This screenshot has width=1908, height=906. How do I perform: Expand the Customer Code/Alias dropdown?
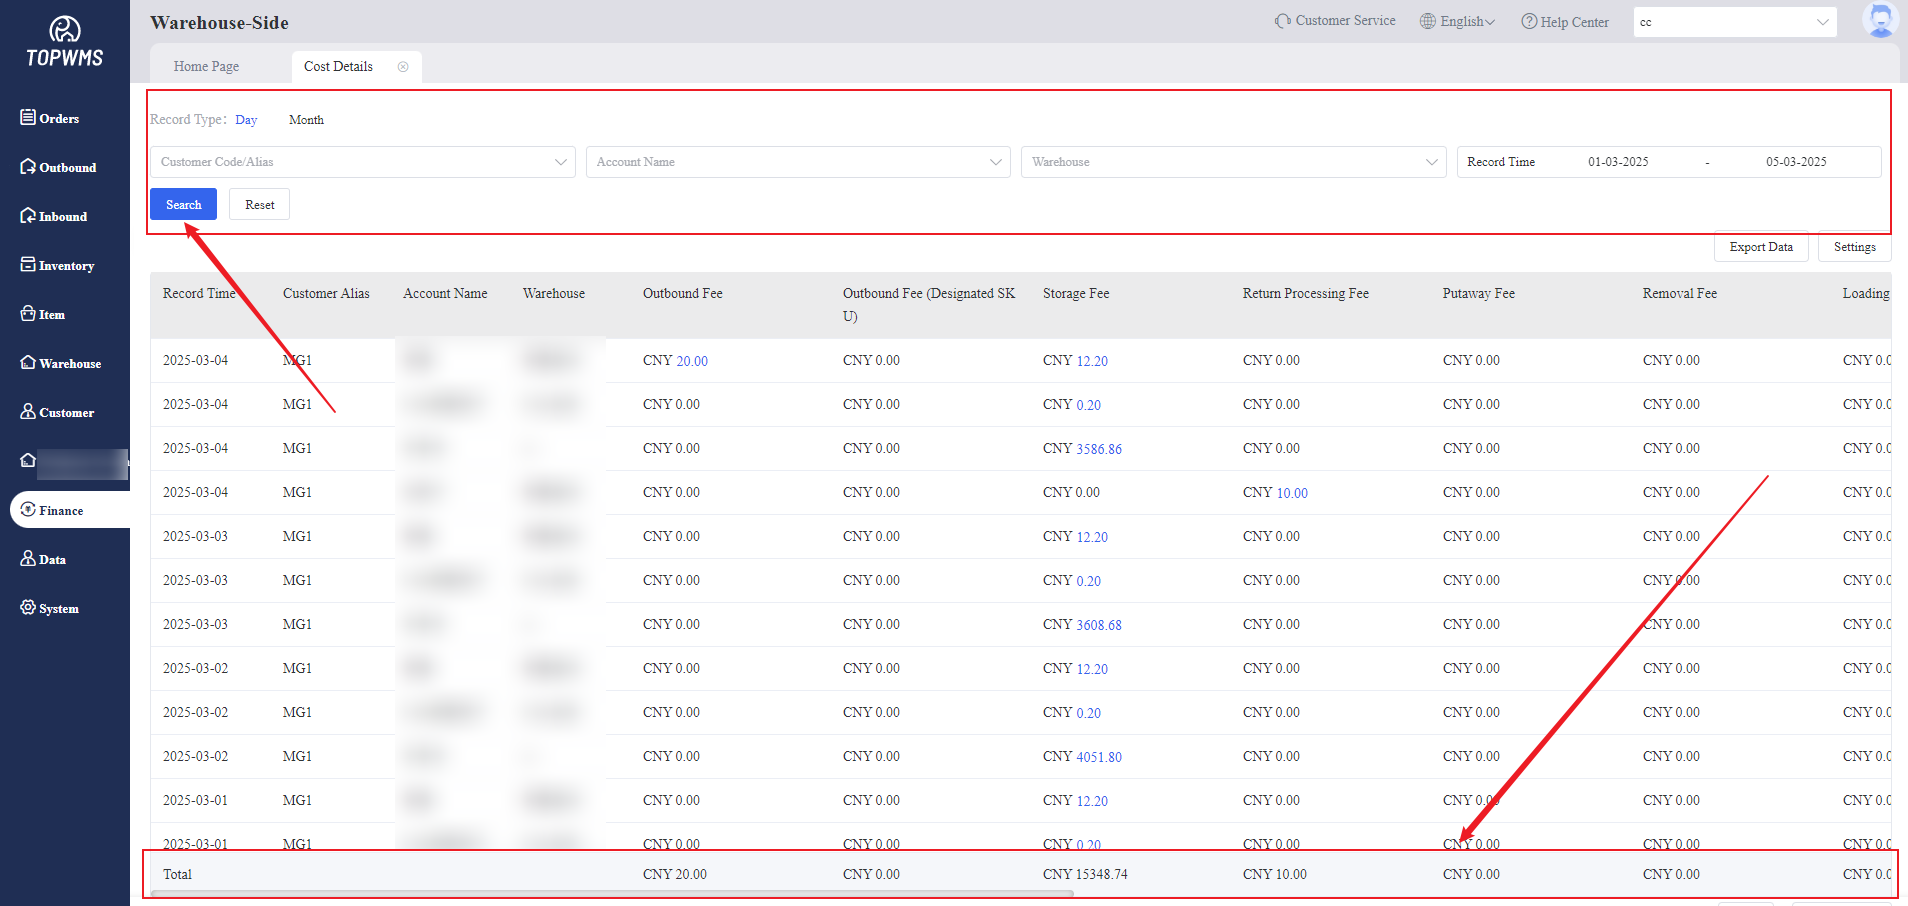pos(362,162)
